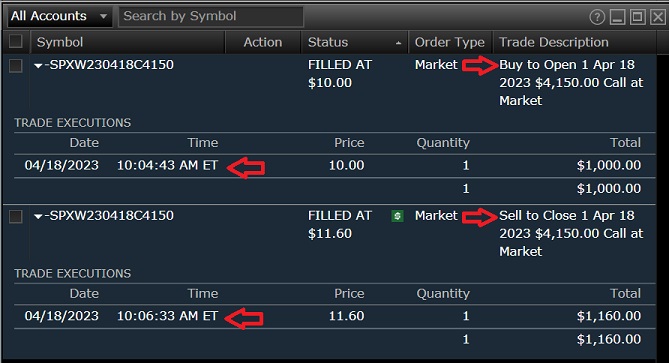Toggle the select-all checkbox in header
This screenshot has width=669, height=363.
click(x=16, y=41)
